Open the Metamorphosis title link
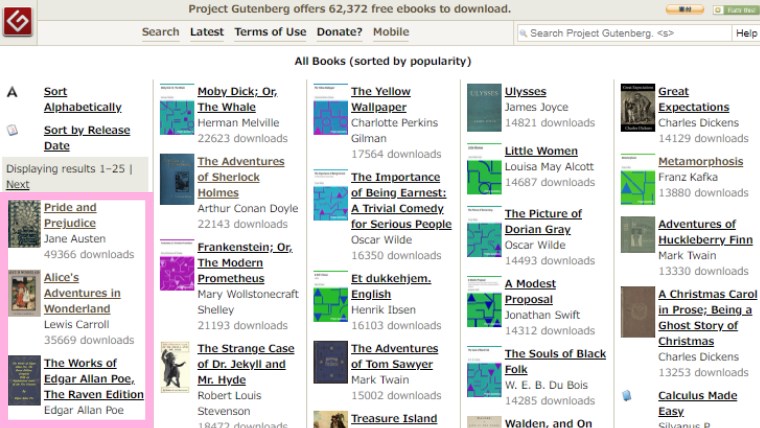This screenshot has height=428, width=760. (700, 161)
